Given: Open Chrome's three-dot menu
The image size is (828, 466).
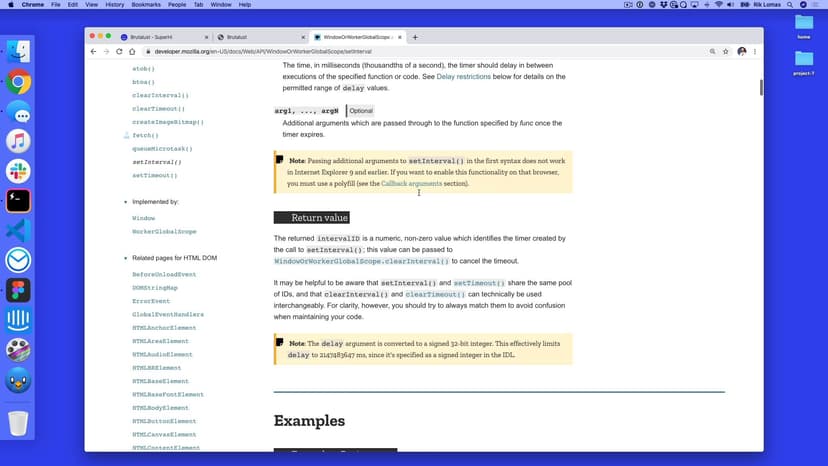Looking at the screenshot, I should [755, 51].
